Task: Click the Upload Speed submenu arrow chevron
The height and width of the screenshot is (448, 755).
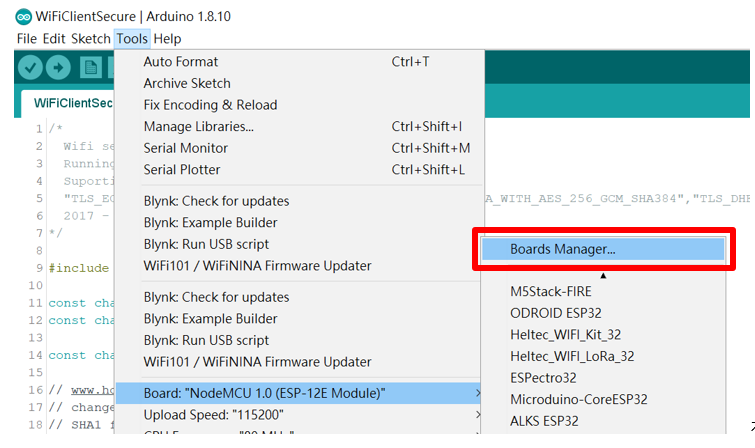Action: [x=478, y=415]
